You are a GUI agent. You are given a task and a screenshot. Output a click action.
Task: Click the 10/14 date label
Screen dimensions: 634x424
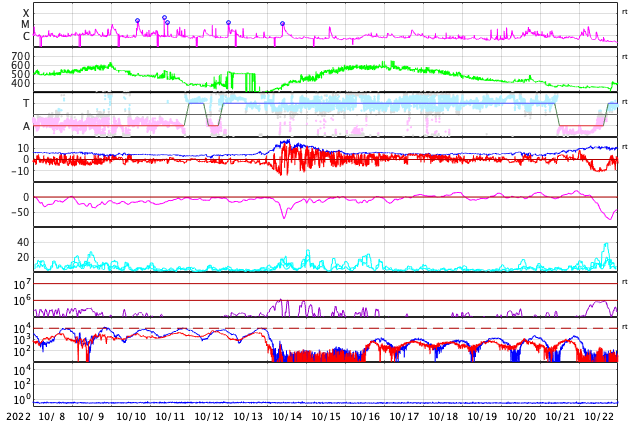pyautogui.click(x=287, y=417)
